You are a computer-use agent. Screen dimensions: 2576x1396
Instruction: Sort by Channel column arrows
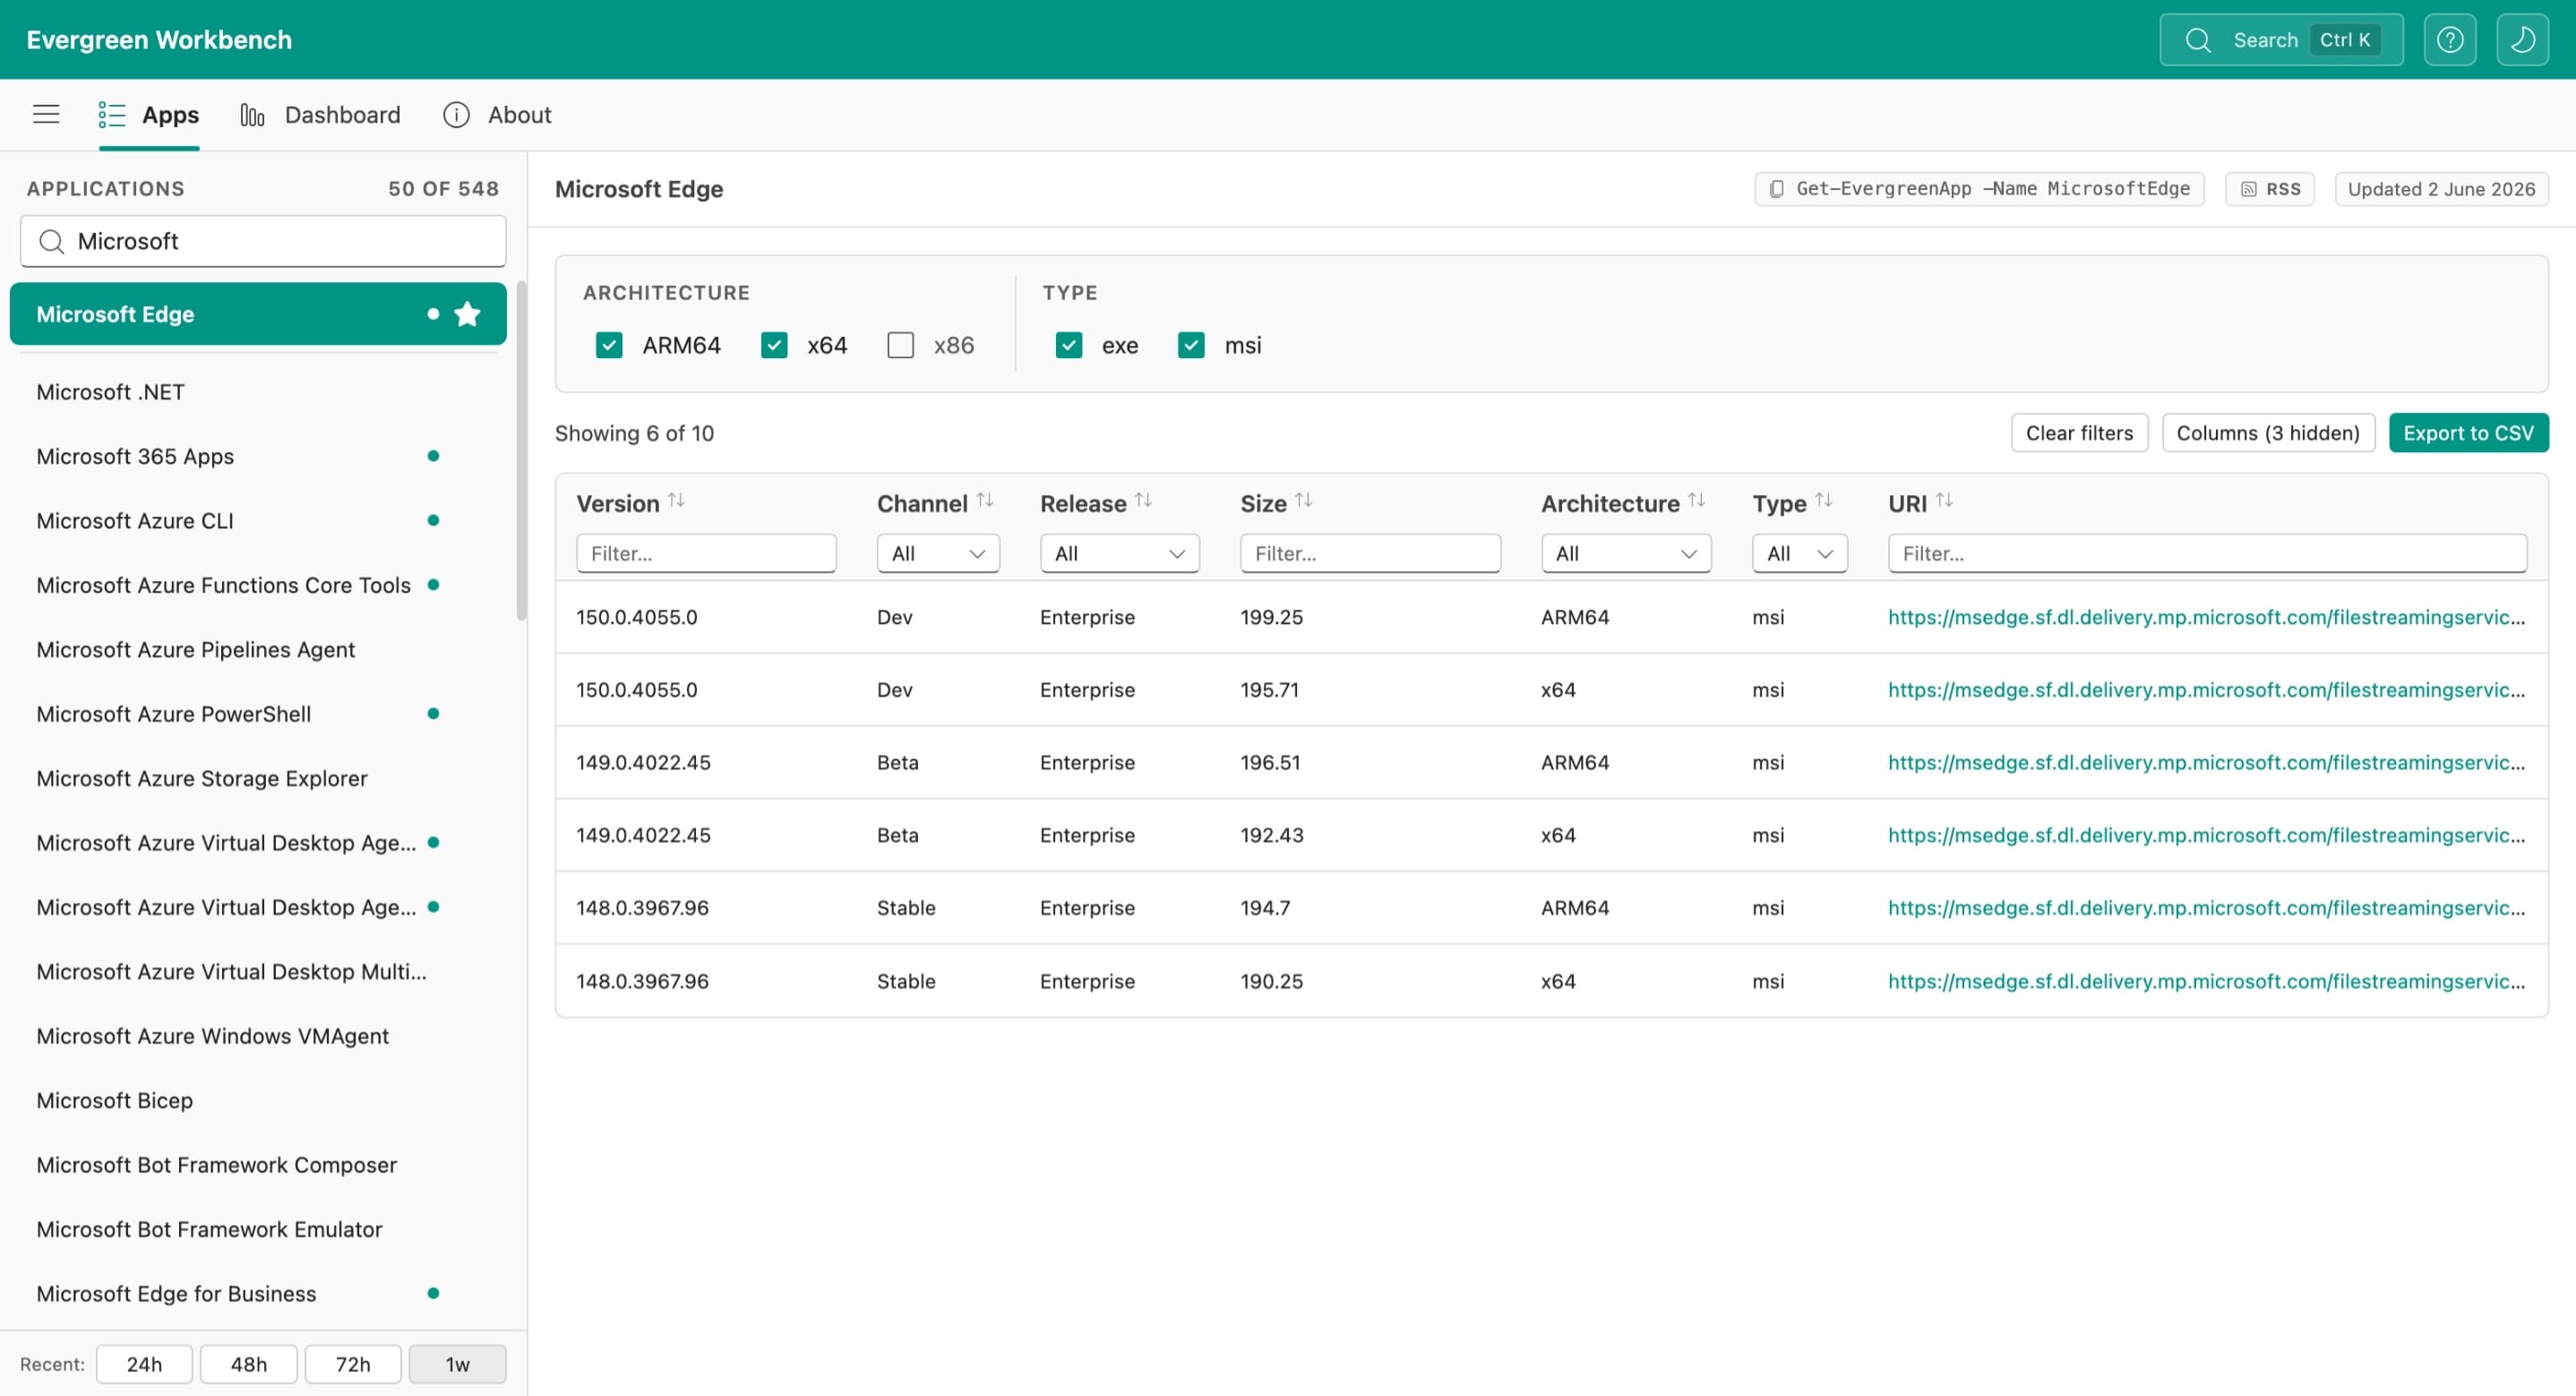pyautogui.click(x=985, y=500)
